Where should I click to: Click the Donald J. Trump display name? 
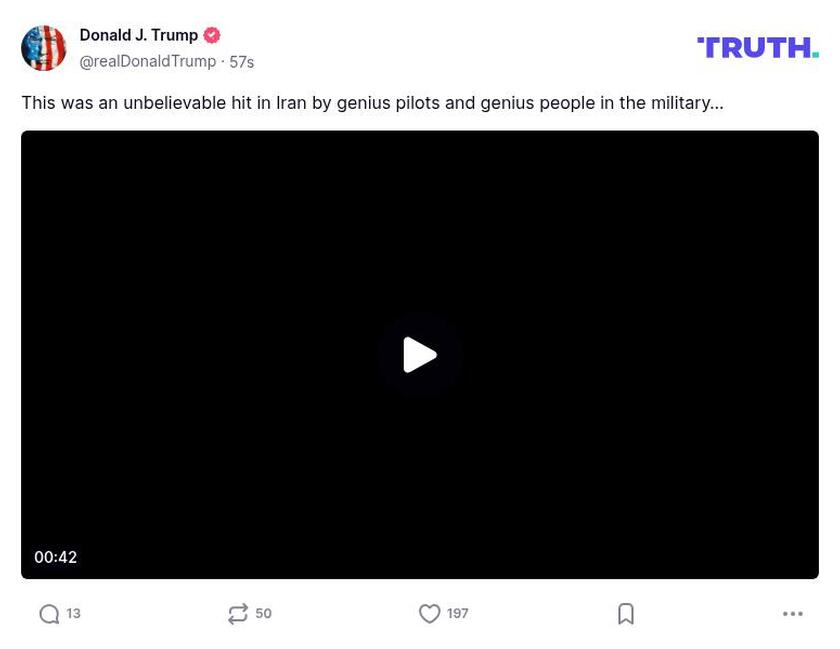point(137,34)
